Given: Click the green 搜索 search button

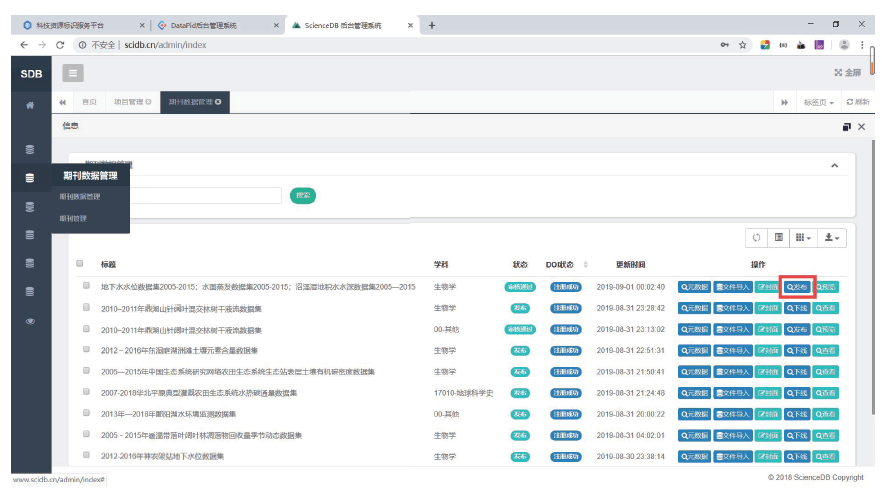Looking at the screenshot, I should [x=303, y=195].
